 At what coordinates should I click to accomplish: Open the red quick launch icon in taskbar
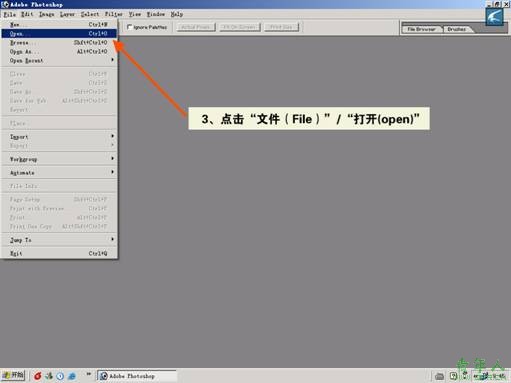(x=38, y=376)
